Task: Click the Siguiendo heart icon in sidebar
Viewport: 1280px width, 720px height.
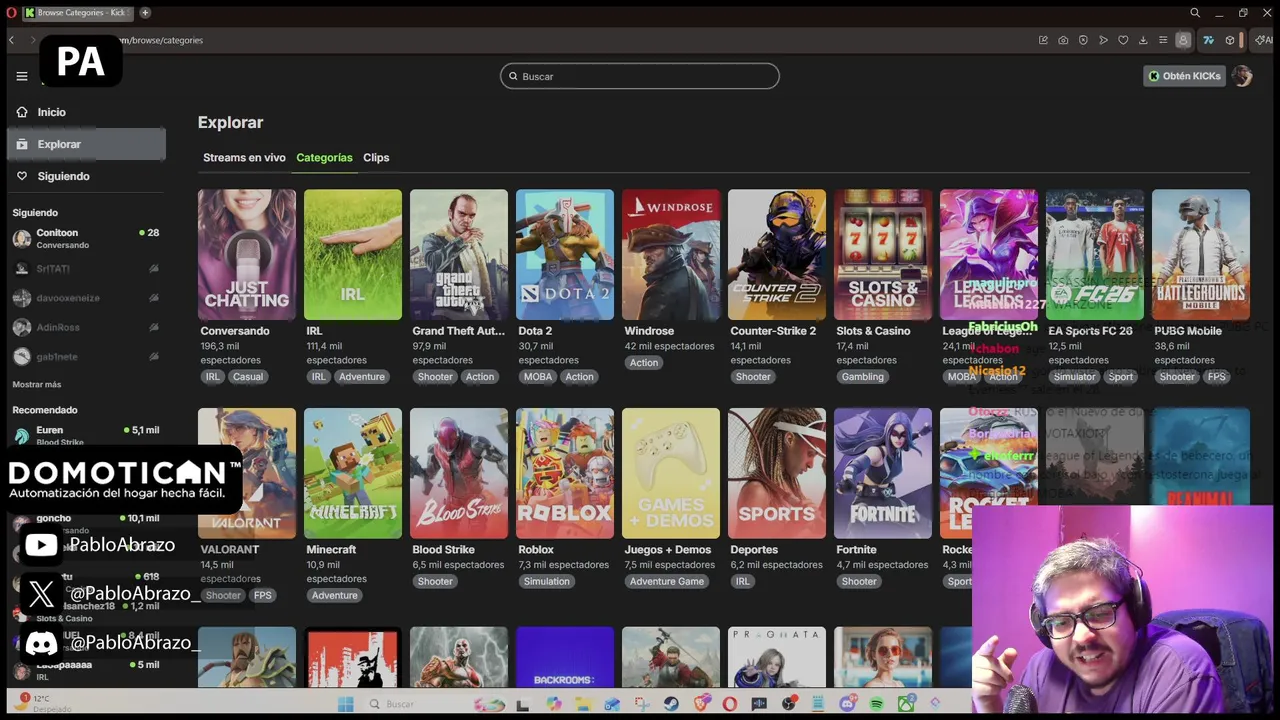Action: pos(22,176)
